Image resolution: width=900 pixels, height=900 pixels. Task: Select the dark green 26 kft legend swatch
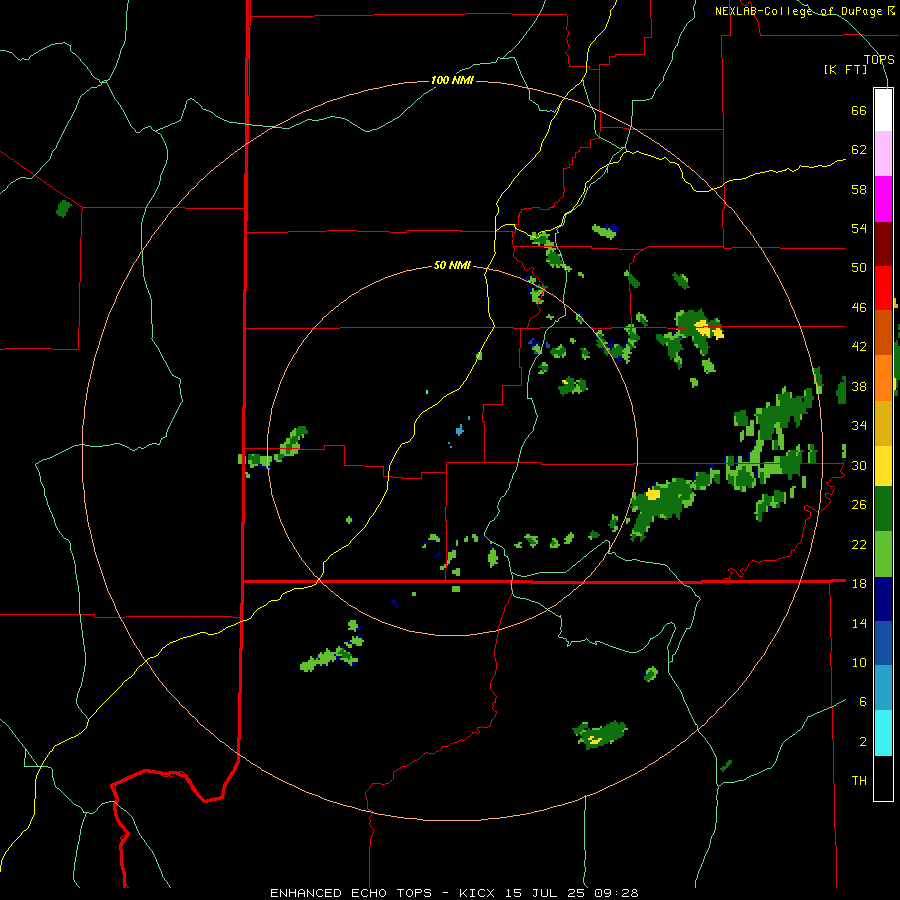click(x=883, y=509)
